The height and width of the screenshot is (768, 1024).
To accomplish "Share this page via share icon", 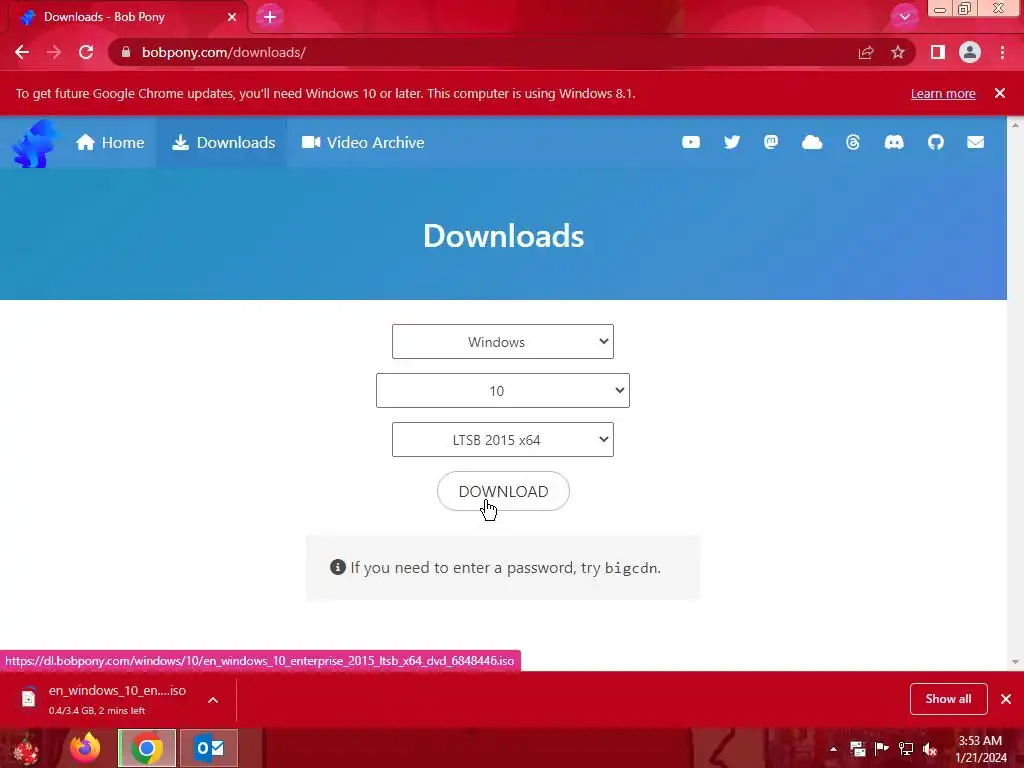I will click(866, 52).
